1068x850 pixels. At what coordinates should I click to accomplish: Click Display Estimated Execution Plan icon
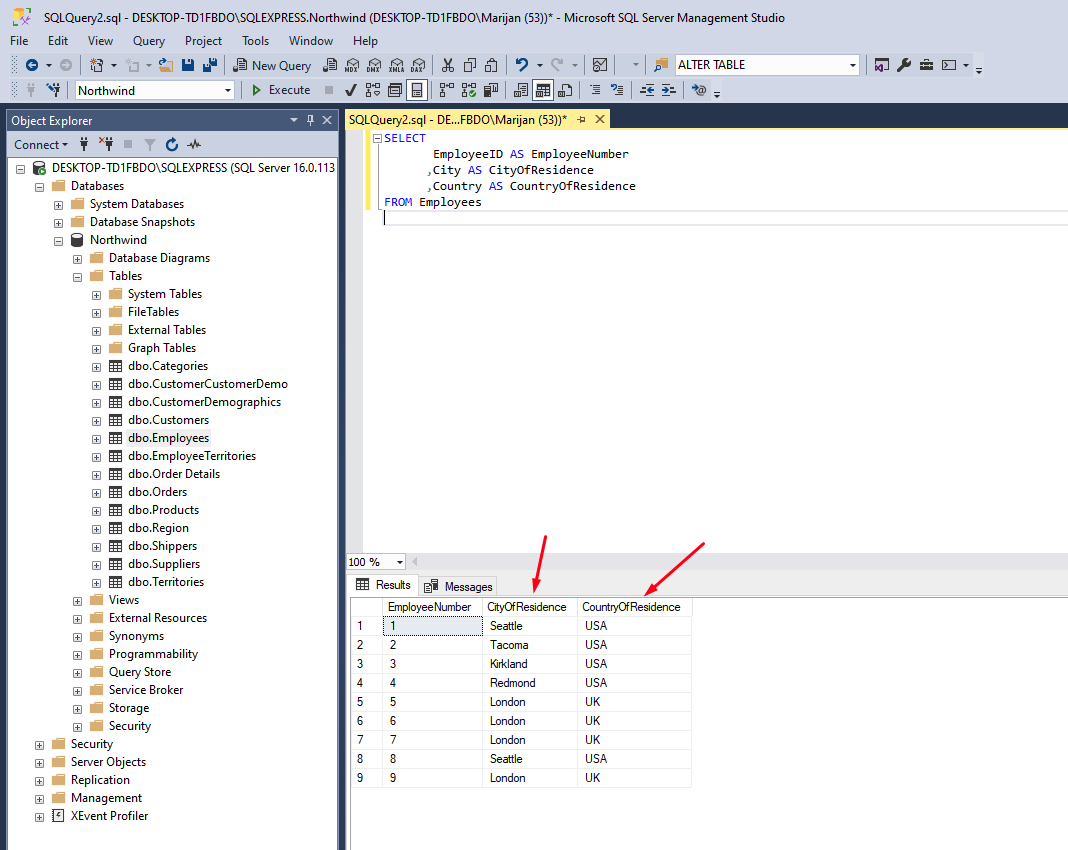click(x=373, y=90)
